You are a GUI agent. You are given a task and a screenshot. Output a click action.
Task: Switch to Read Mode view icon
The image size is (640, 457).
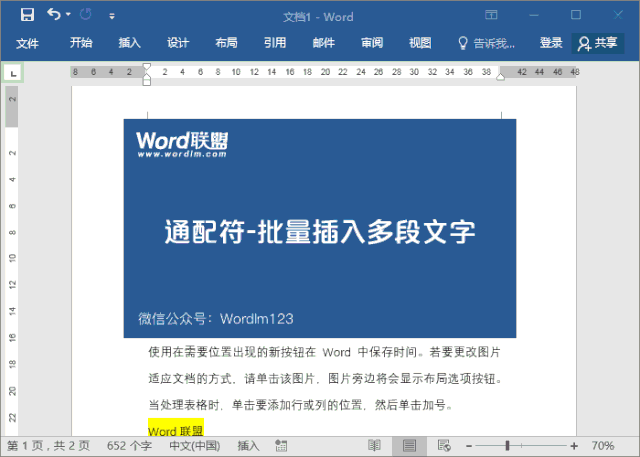pyautogui.click(x=374, y=446)
